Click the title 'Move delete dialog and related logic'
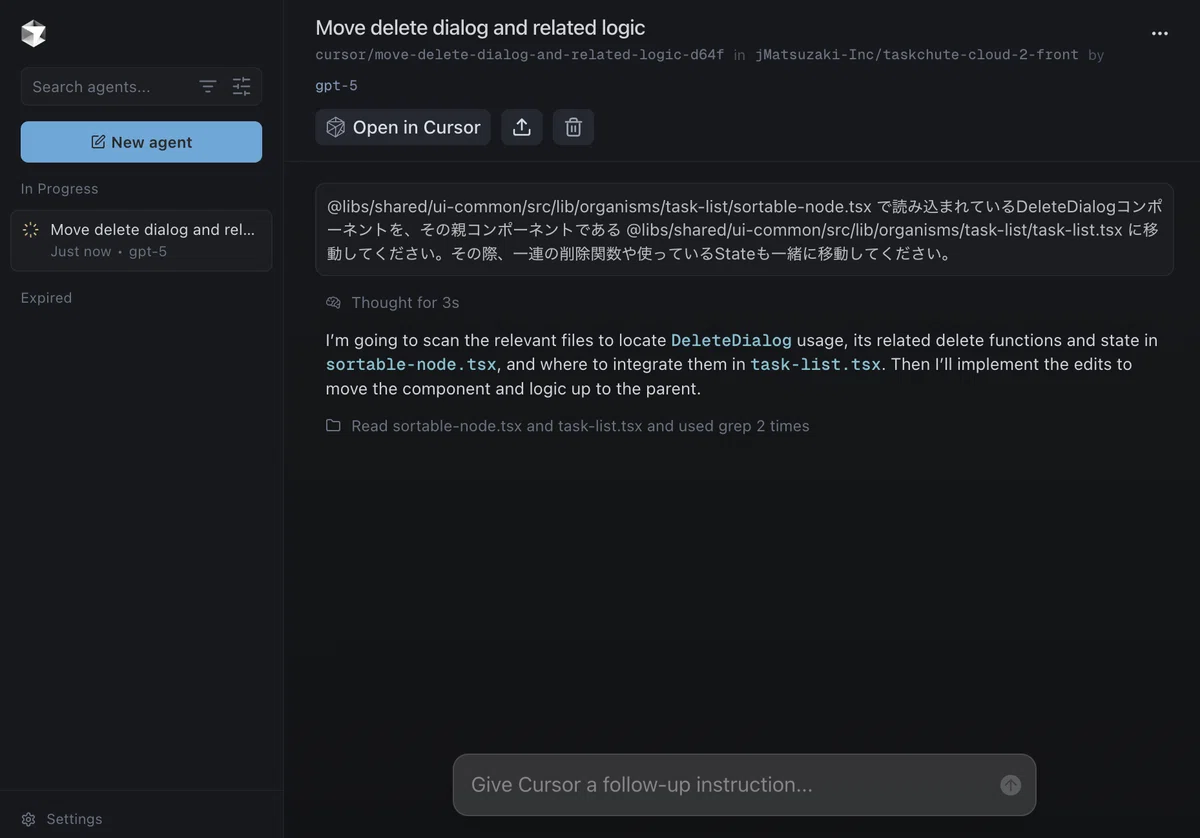Image resolution: width=1200 pixels, height=838 pixels. coord(480,28)
